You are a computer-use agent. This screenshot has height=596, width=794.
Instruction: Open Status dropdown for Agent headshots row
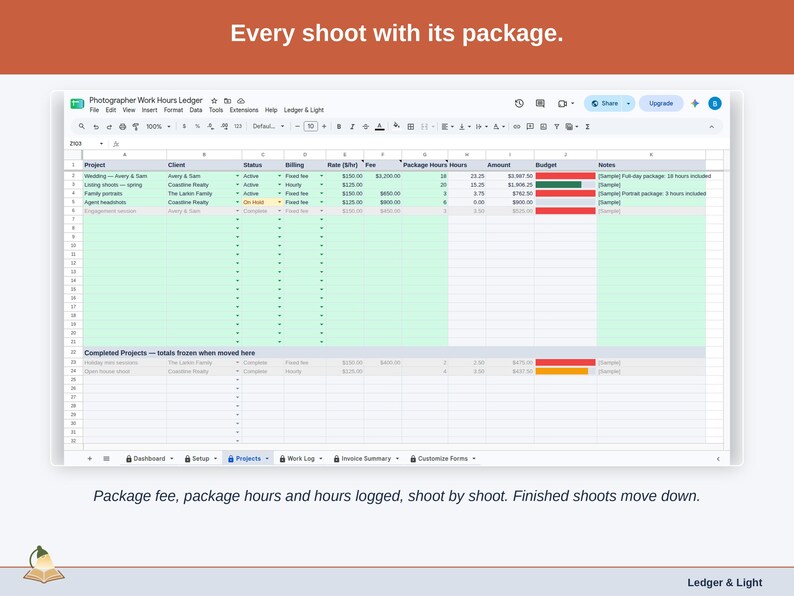point(279,203)
